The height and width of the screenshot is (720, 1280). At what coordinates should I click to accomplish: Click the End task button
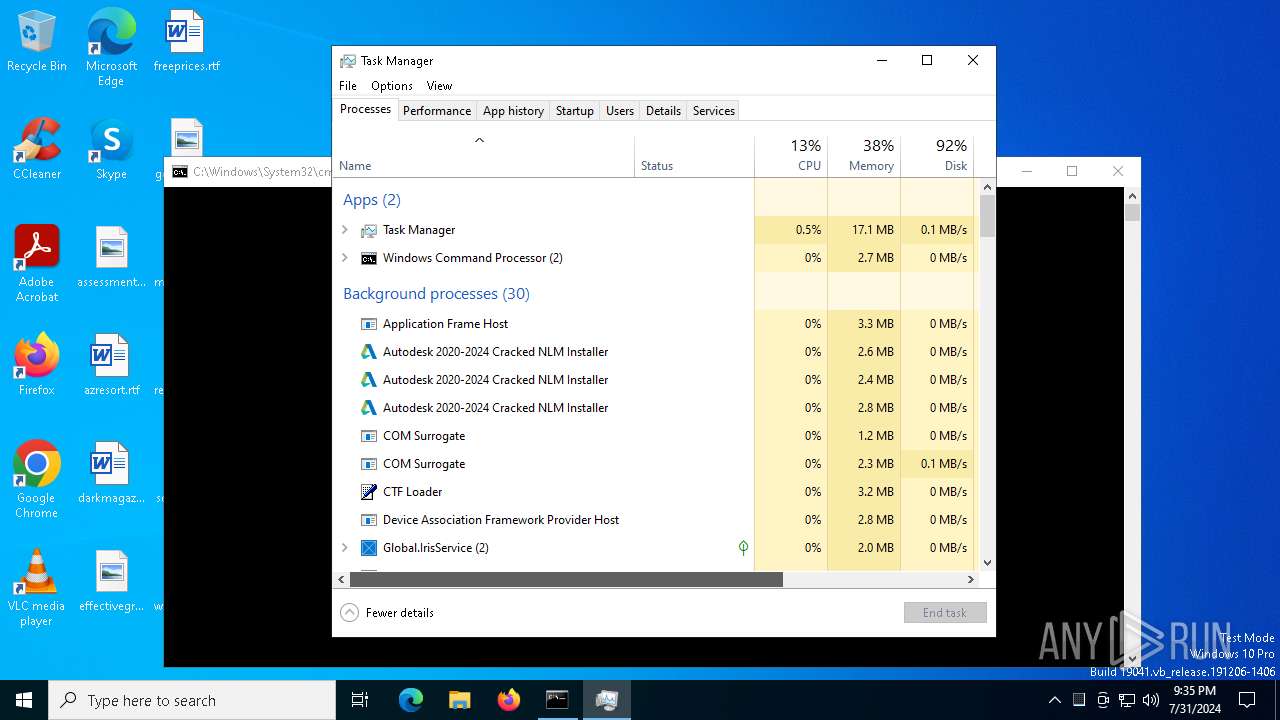pyautogui.click(x=945, y=613)
